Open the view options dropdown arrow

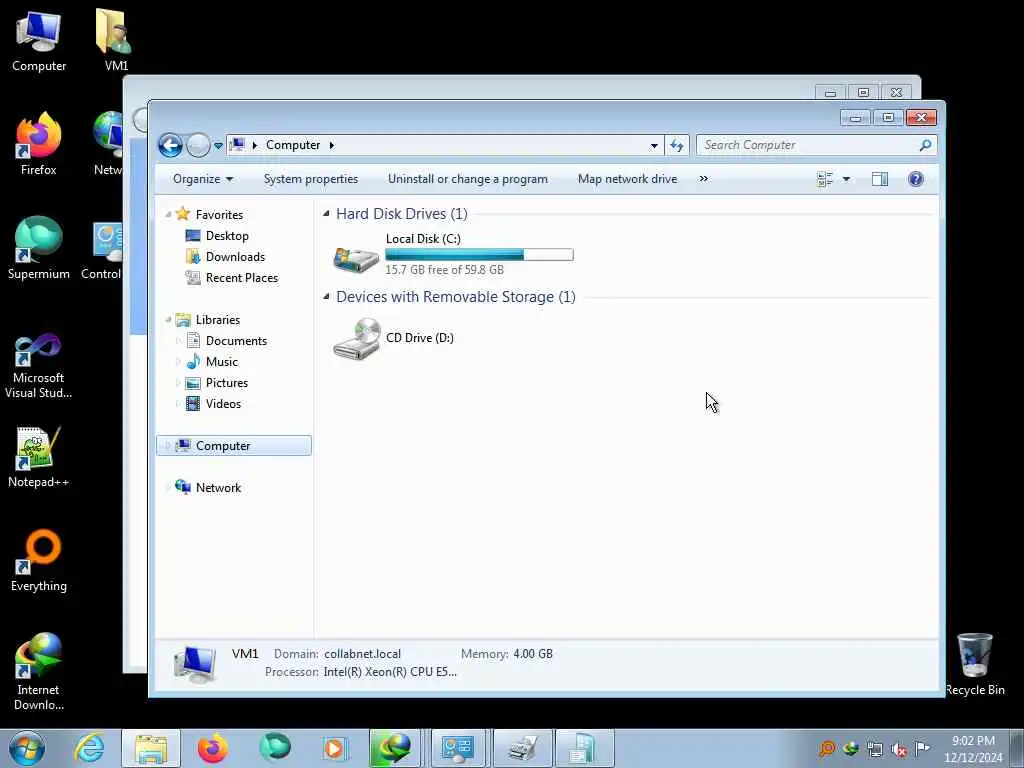pos(846,179)
